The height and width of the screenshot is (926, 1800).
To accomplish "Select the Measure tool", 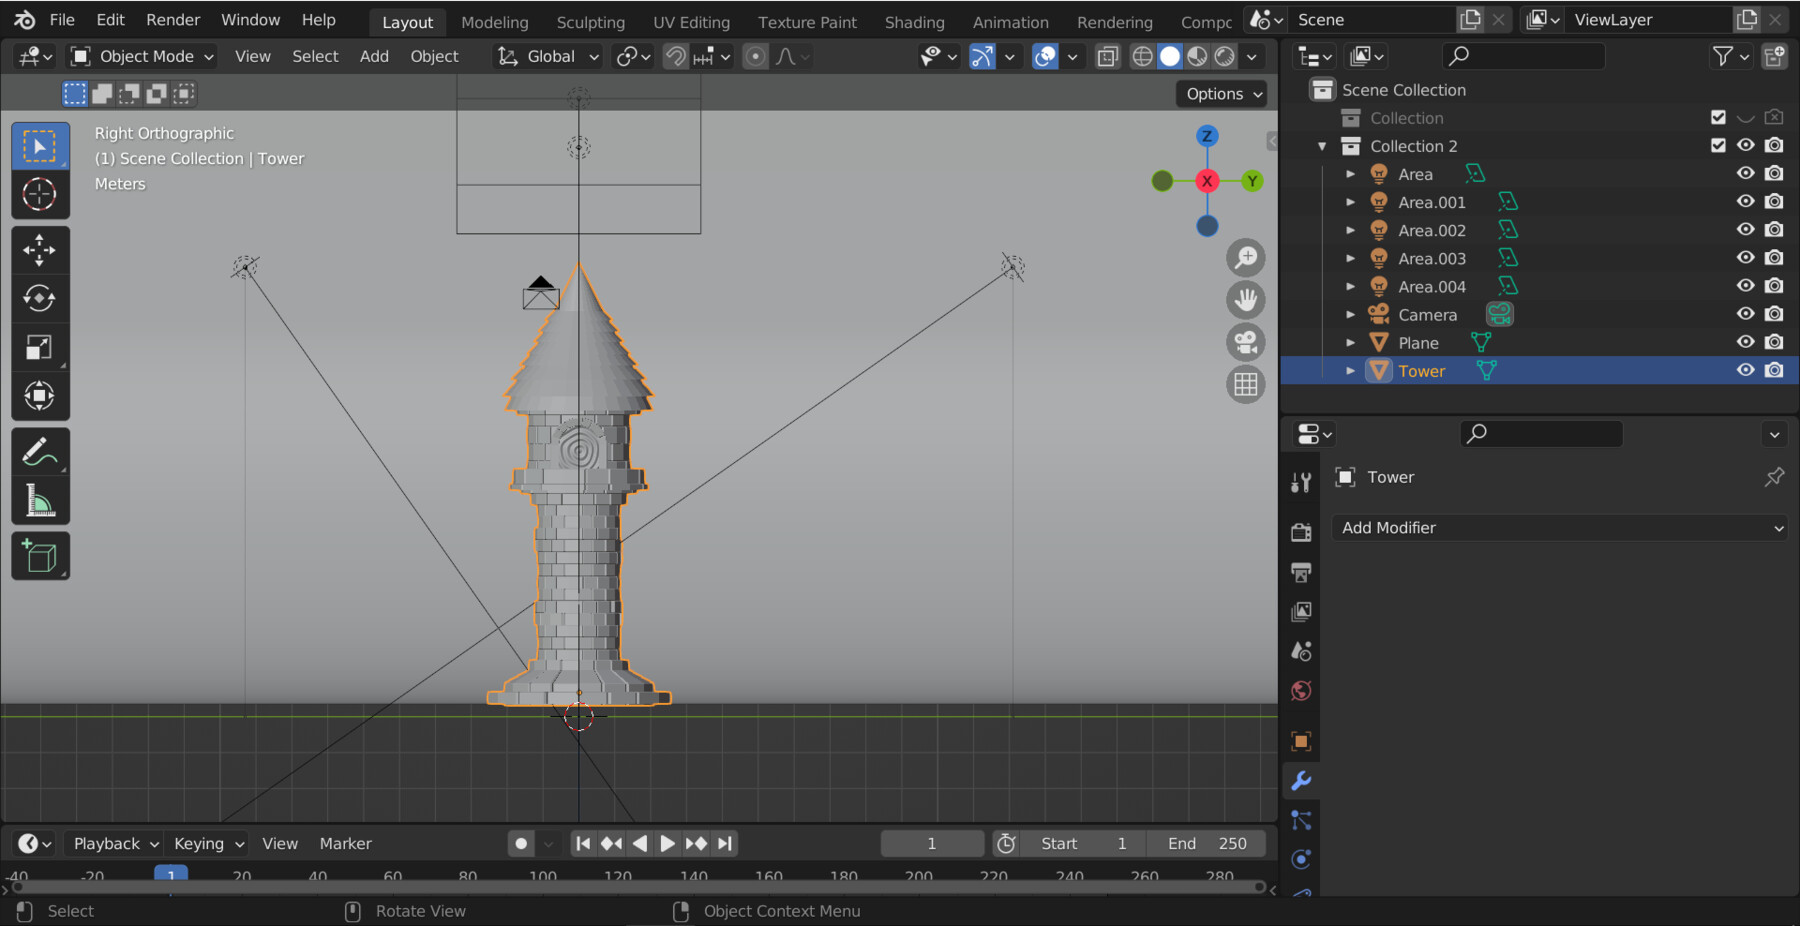I will pyautogui.click(x=40, y=500).
